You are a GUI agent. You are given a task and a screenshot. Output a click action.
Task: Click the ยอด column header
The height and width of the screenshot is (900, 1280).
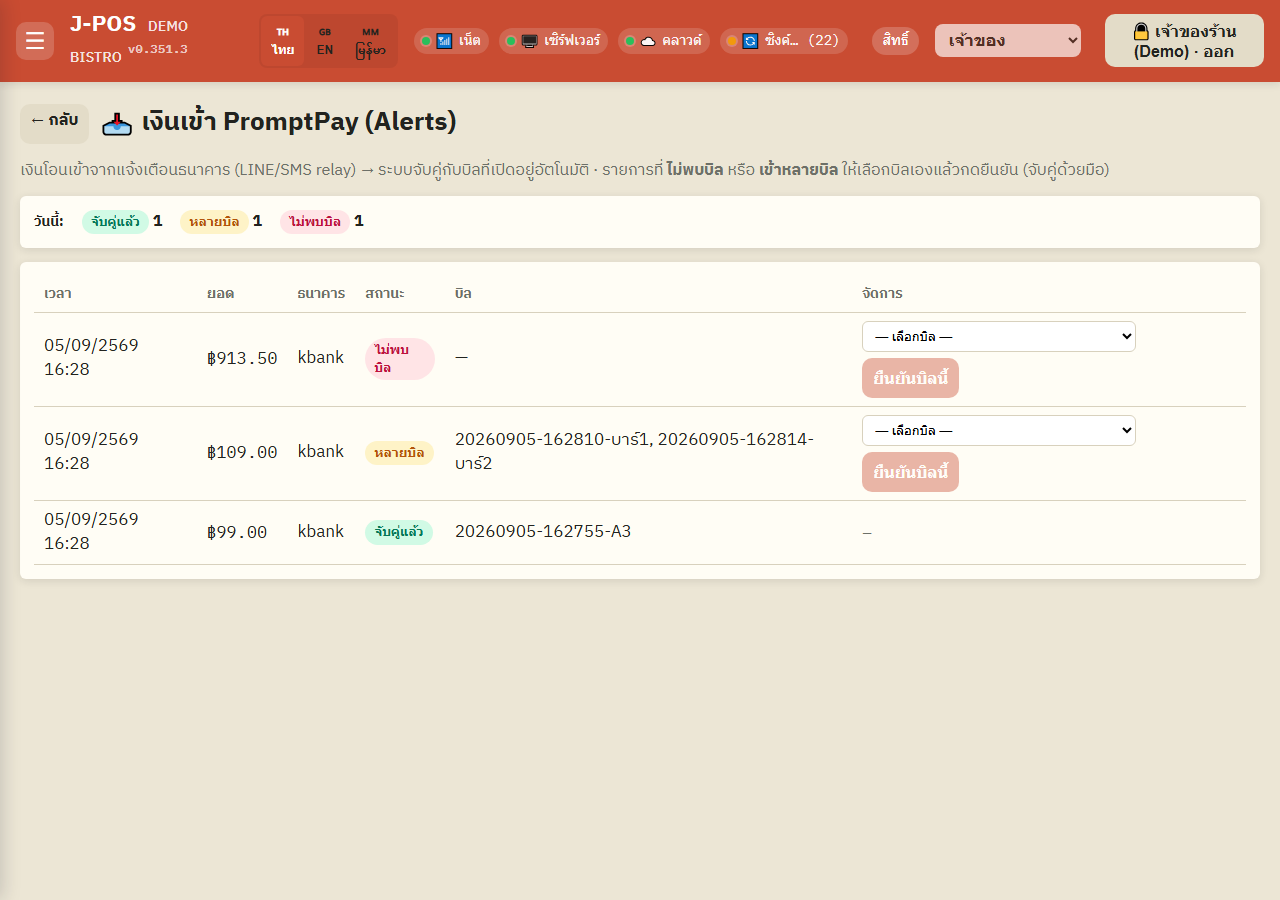(x=220, y=293)
